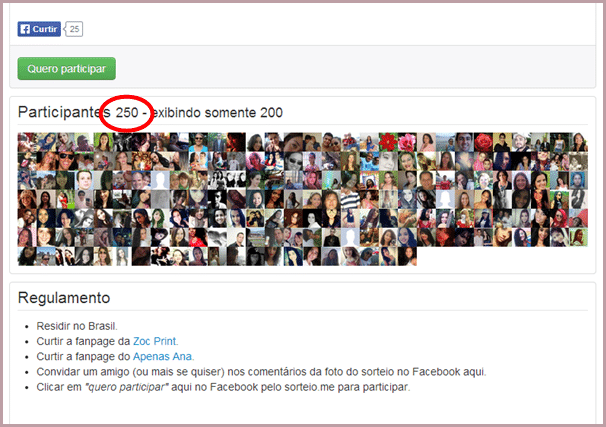Select the first participant thumbnail in top row
The height and width of the screenshot is (427, 606).
(28, 142)
